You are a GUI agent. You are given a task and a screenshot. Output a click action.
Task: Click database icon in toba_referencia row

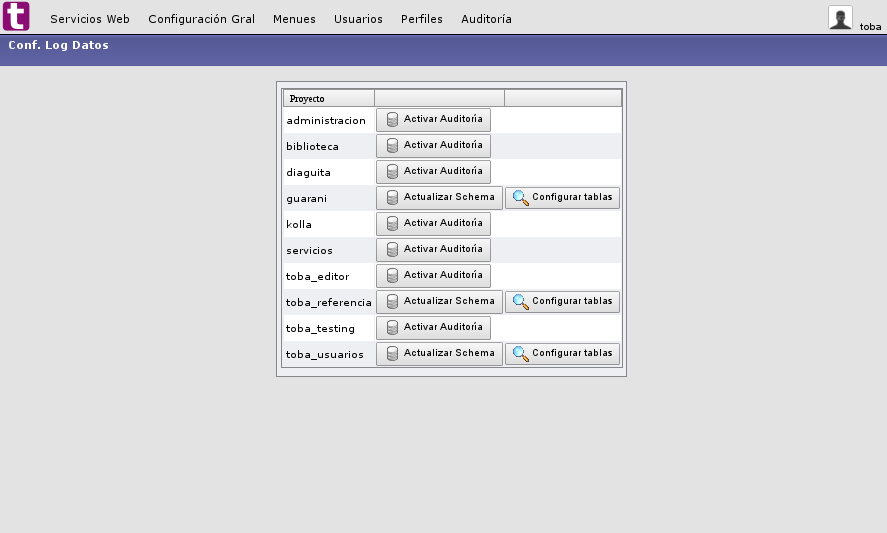click(392, 302)
